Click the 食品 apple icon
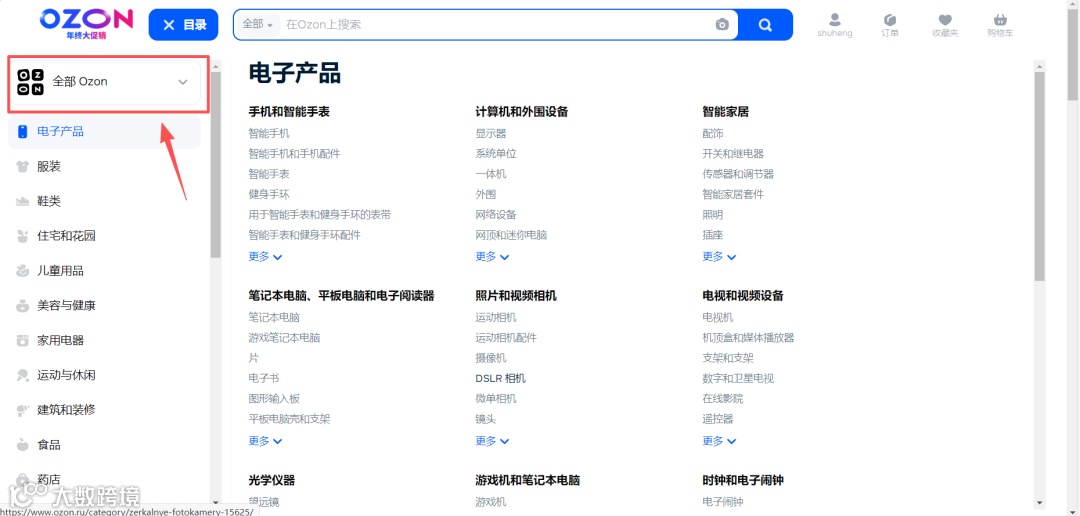Image resolution: width=1080 pixels, height=516 pixels. click(23, 445)
